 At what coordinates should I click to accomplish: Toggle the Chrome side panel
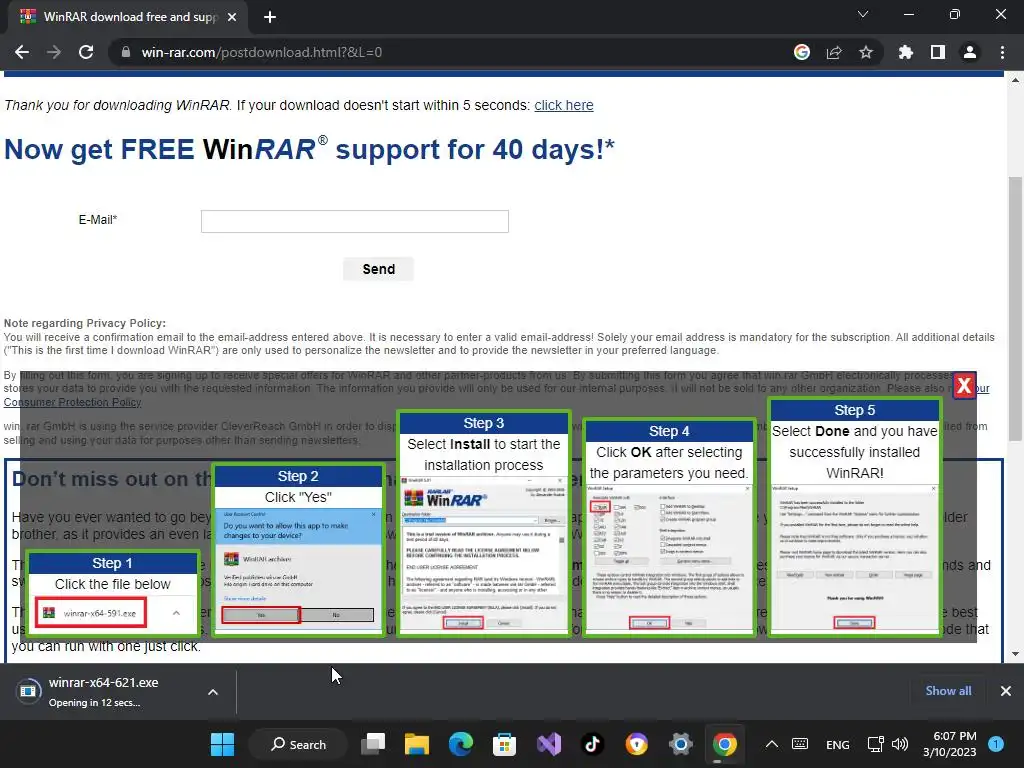click(938, 52)
